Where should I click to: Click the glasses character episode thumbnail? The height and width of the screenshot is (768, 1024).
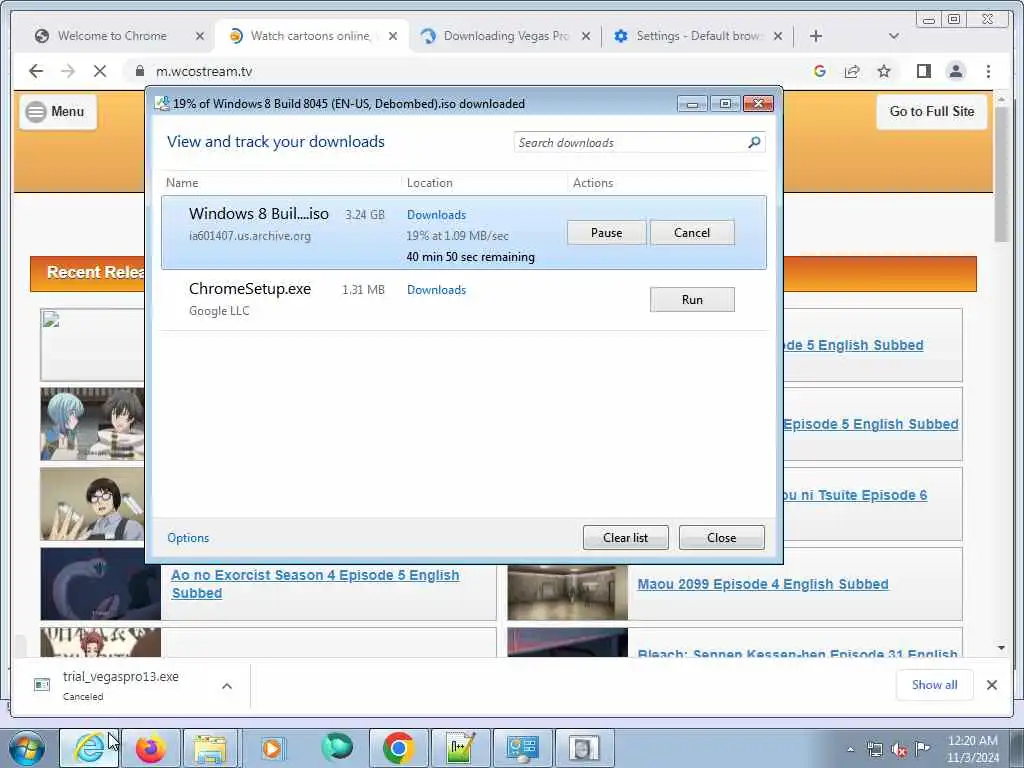coord(92,504)
